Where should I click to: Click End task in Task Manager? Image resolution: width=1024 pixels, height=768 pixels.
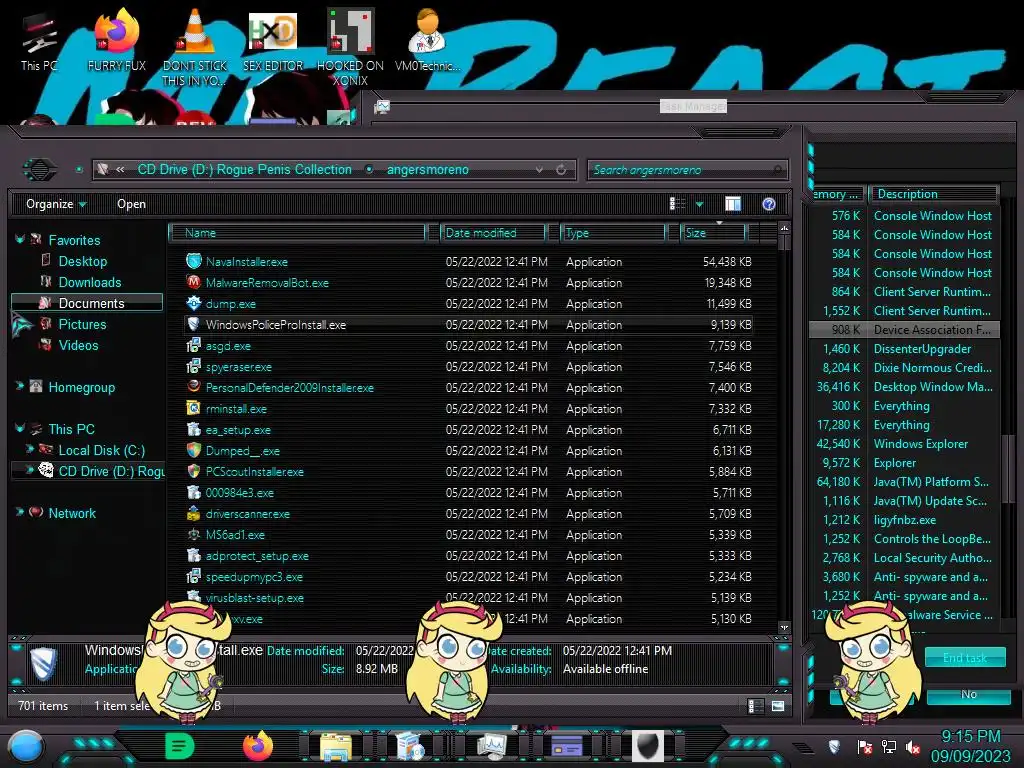coord(965,658)
